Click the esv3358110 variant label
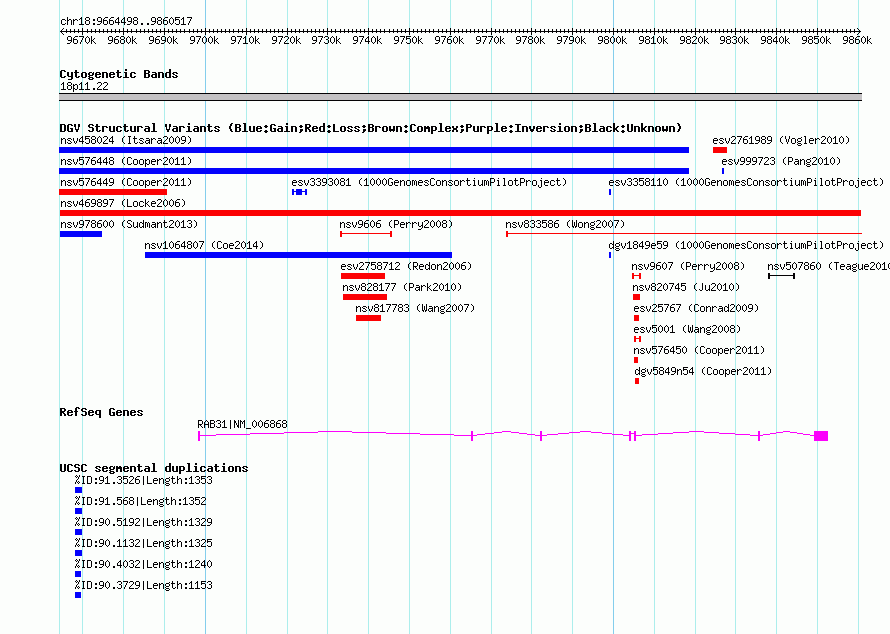The image size is (890, 634). 746,182
